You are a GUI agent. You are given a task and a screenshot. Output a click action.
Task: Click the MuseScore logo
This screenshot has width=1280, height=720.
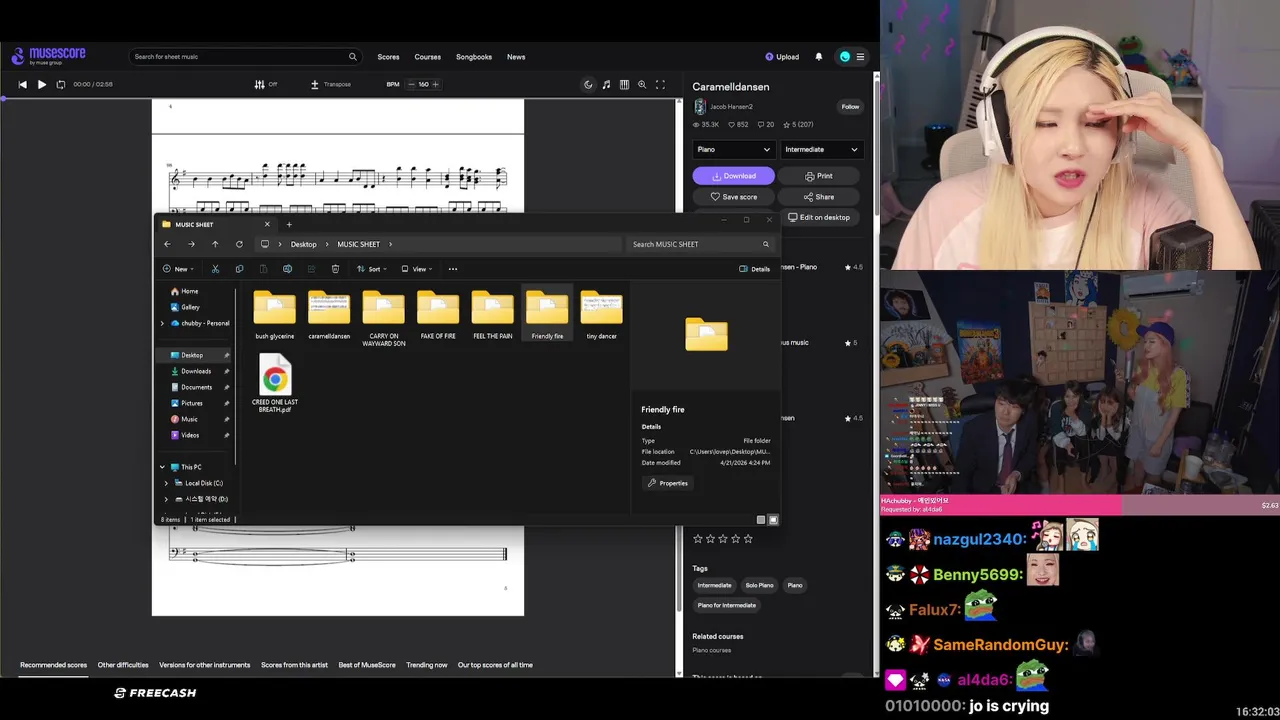pos(49,56)
